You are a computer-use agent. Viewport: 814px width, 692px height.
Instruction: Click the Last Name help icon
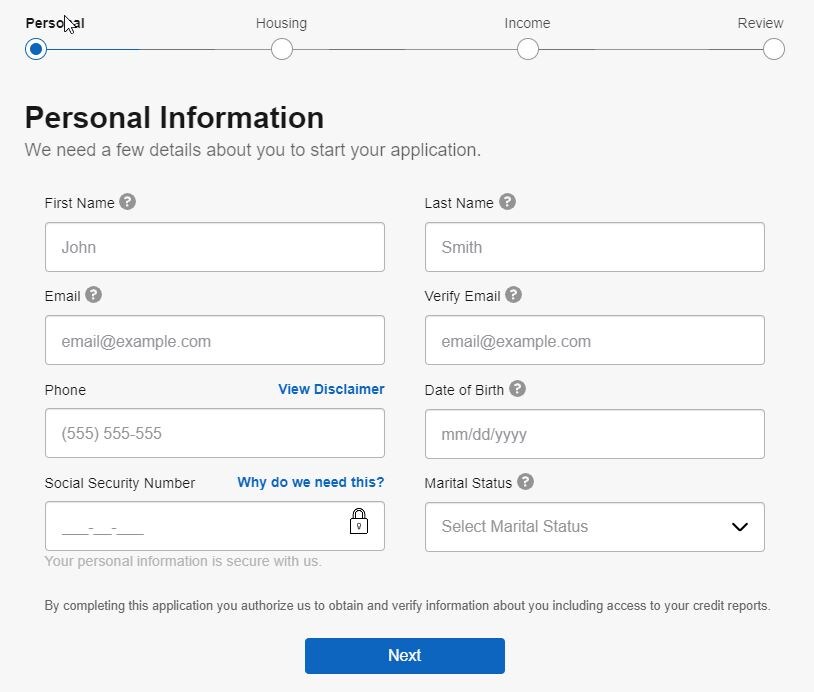click(x=507, y=202)
